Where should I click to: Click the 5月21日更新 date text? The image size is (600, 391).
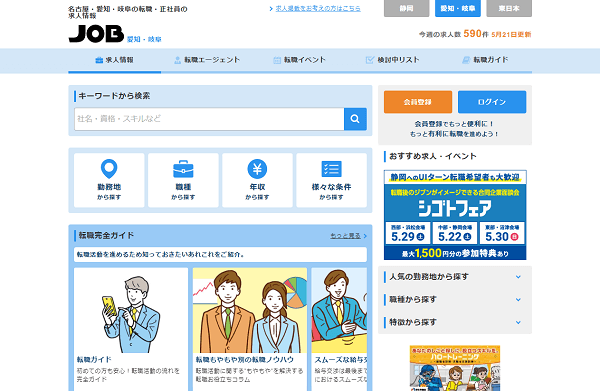click(511, 34)
